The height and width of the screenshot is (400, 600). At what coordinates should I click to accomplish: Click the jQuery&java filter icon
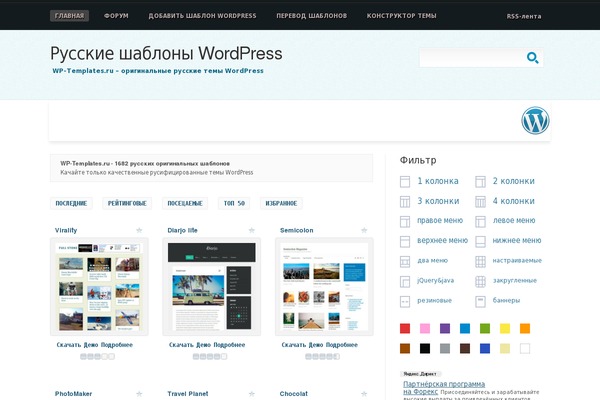pyautogui.click(x=405, y=281)
